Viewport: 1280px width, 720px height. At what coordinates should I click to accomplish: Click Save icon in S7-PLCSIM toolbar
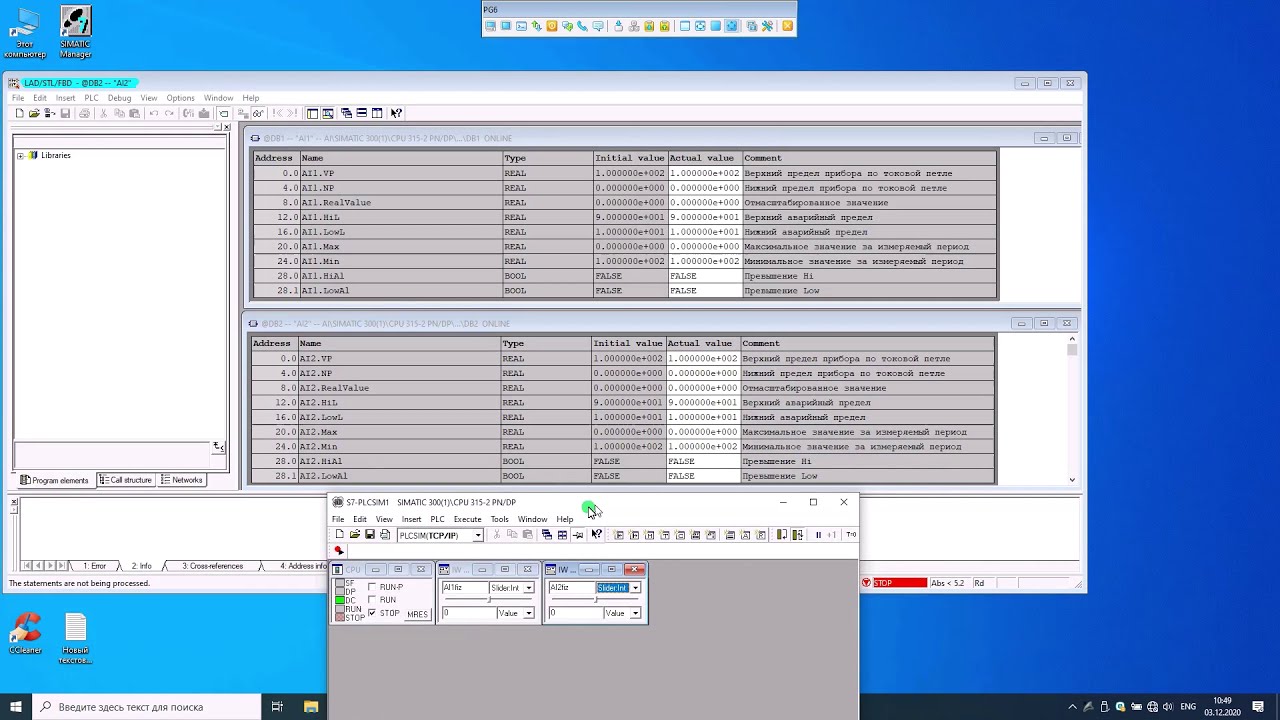(x=370, y=535)
